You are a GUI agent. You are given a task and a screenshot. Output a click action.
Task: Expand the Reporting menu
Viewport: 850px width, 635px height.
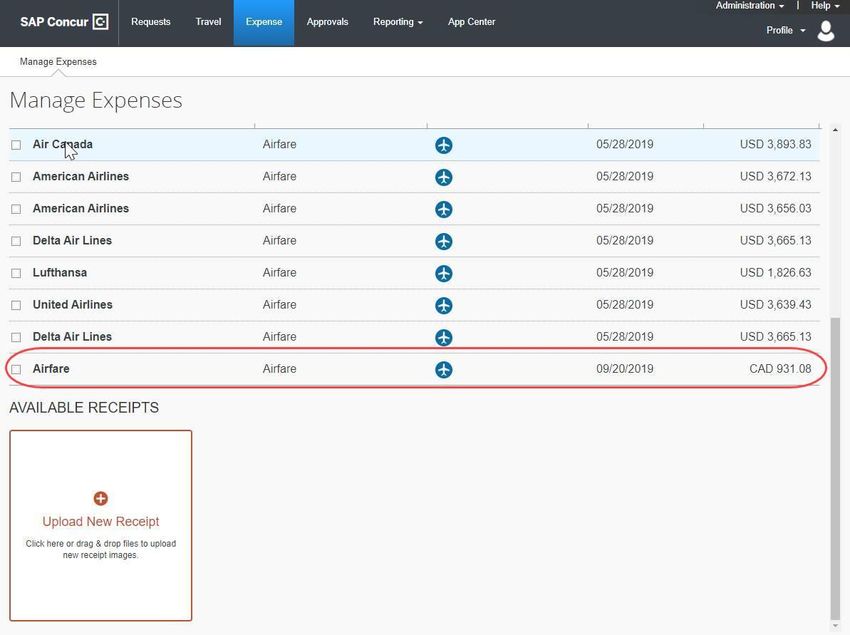click(x=398, y=22)
